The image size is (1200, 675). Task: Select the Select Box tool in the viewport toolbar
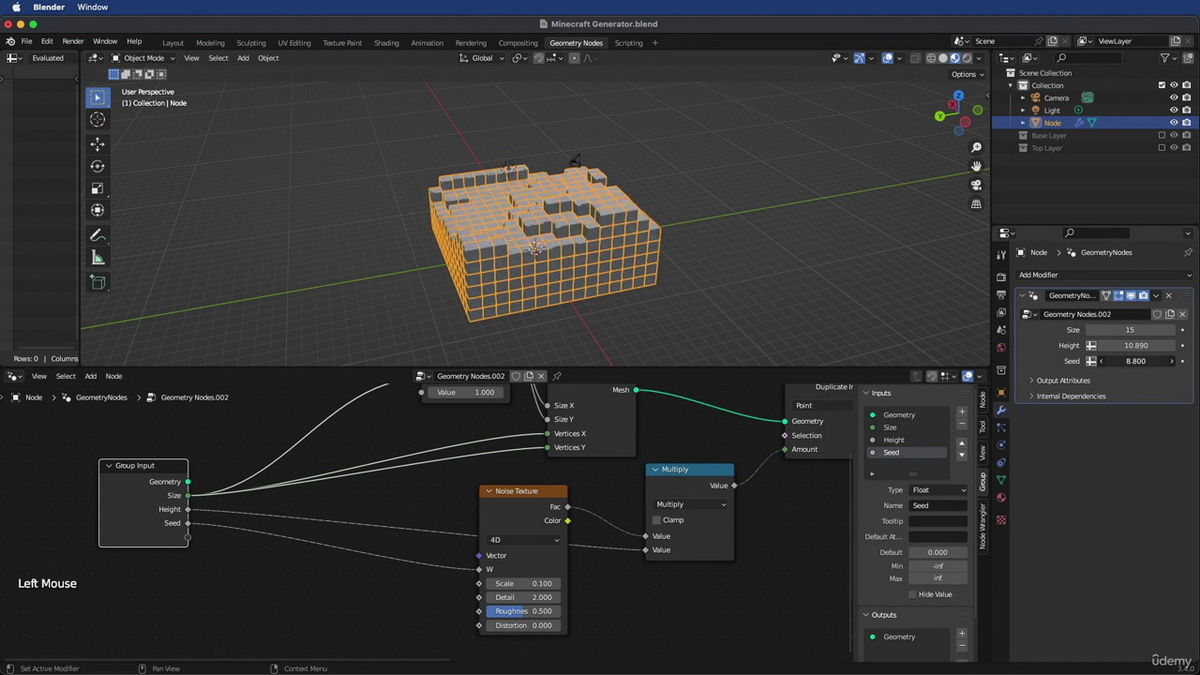(97, 97)
